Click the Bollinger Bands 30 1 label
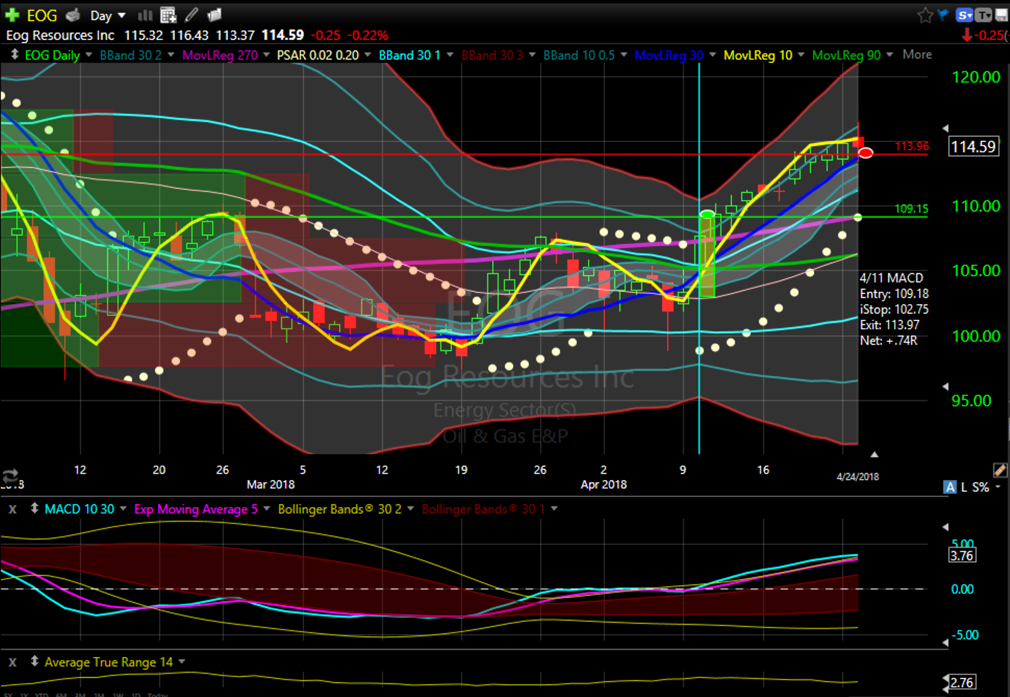The image size is (1010, 697). (483, 509)
